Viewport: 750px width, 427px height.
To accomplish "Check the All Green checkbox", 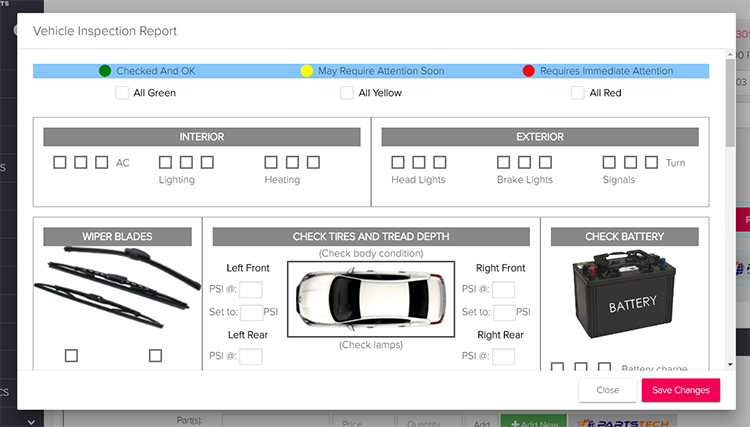I will (122, 93).
